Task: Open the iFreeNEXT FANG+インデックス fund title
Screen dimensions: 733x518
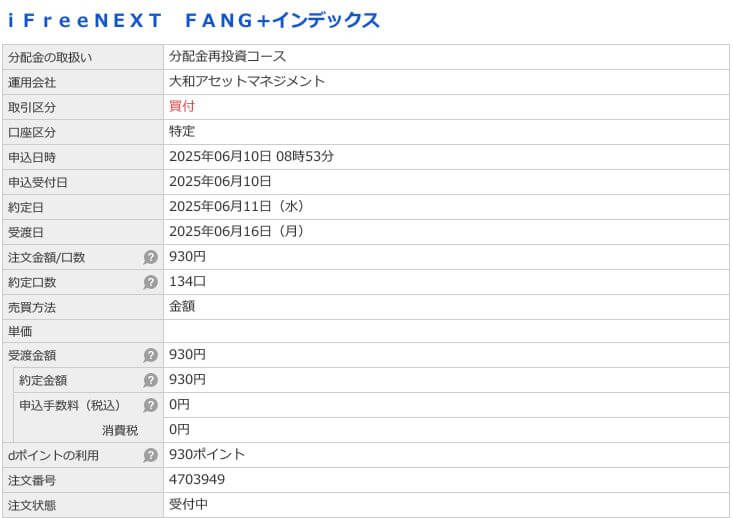Action: (x=194, y=21)
